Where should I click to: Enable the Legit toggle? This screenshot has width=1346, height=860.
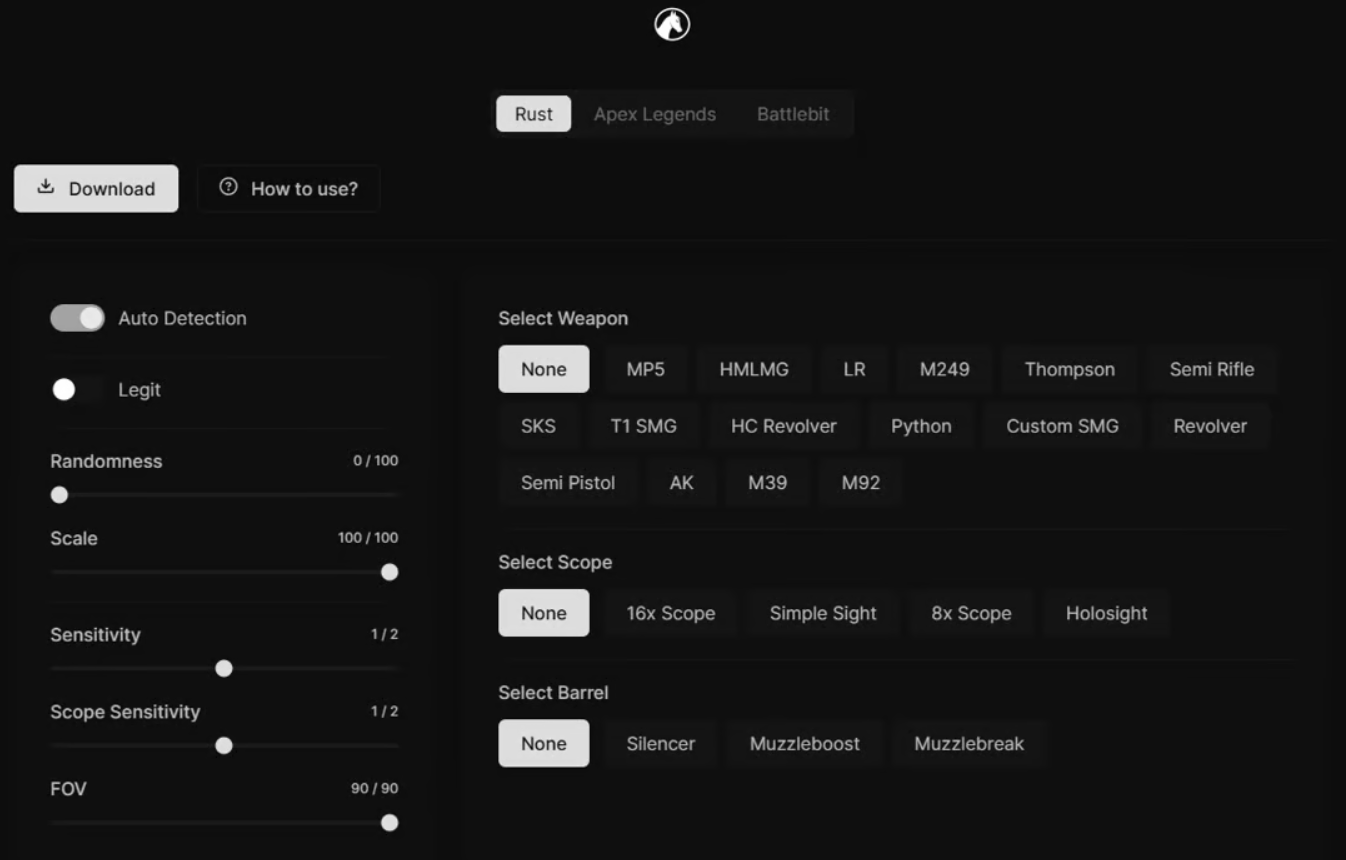[x=77, y=390]
